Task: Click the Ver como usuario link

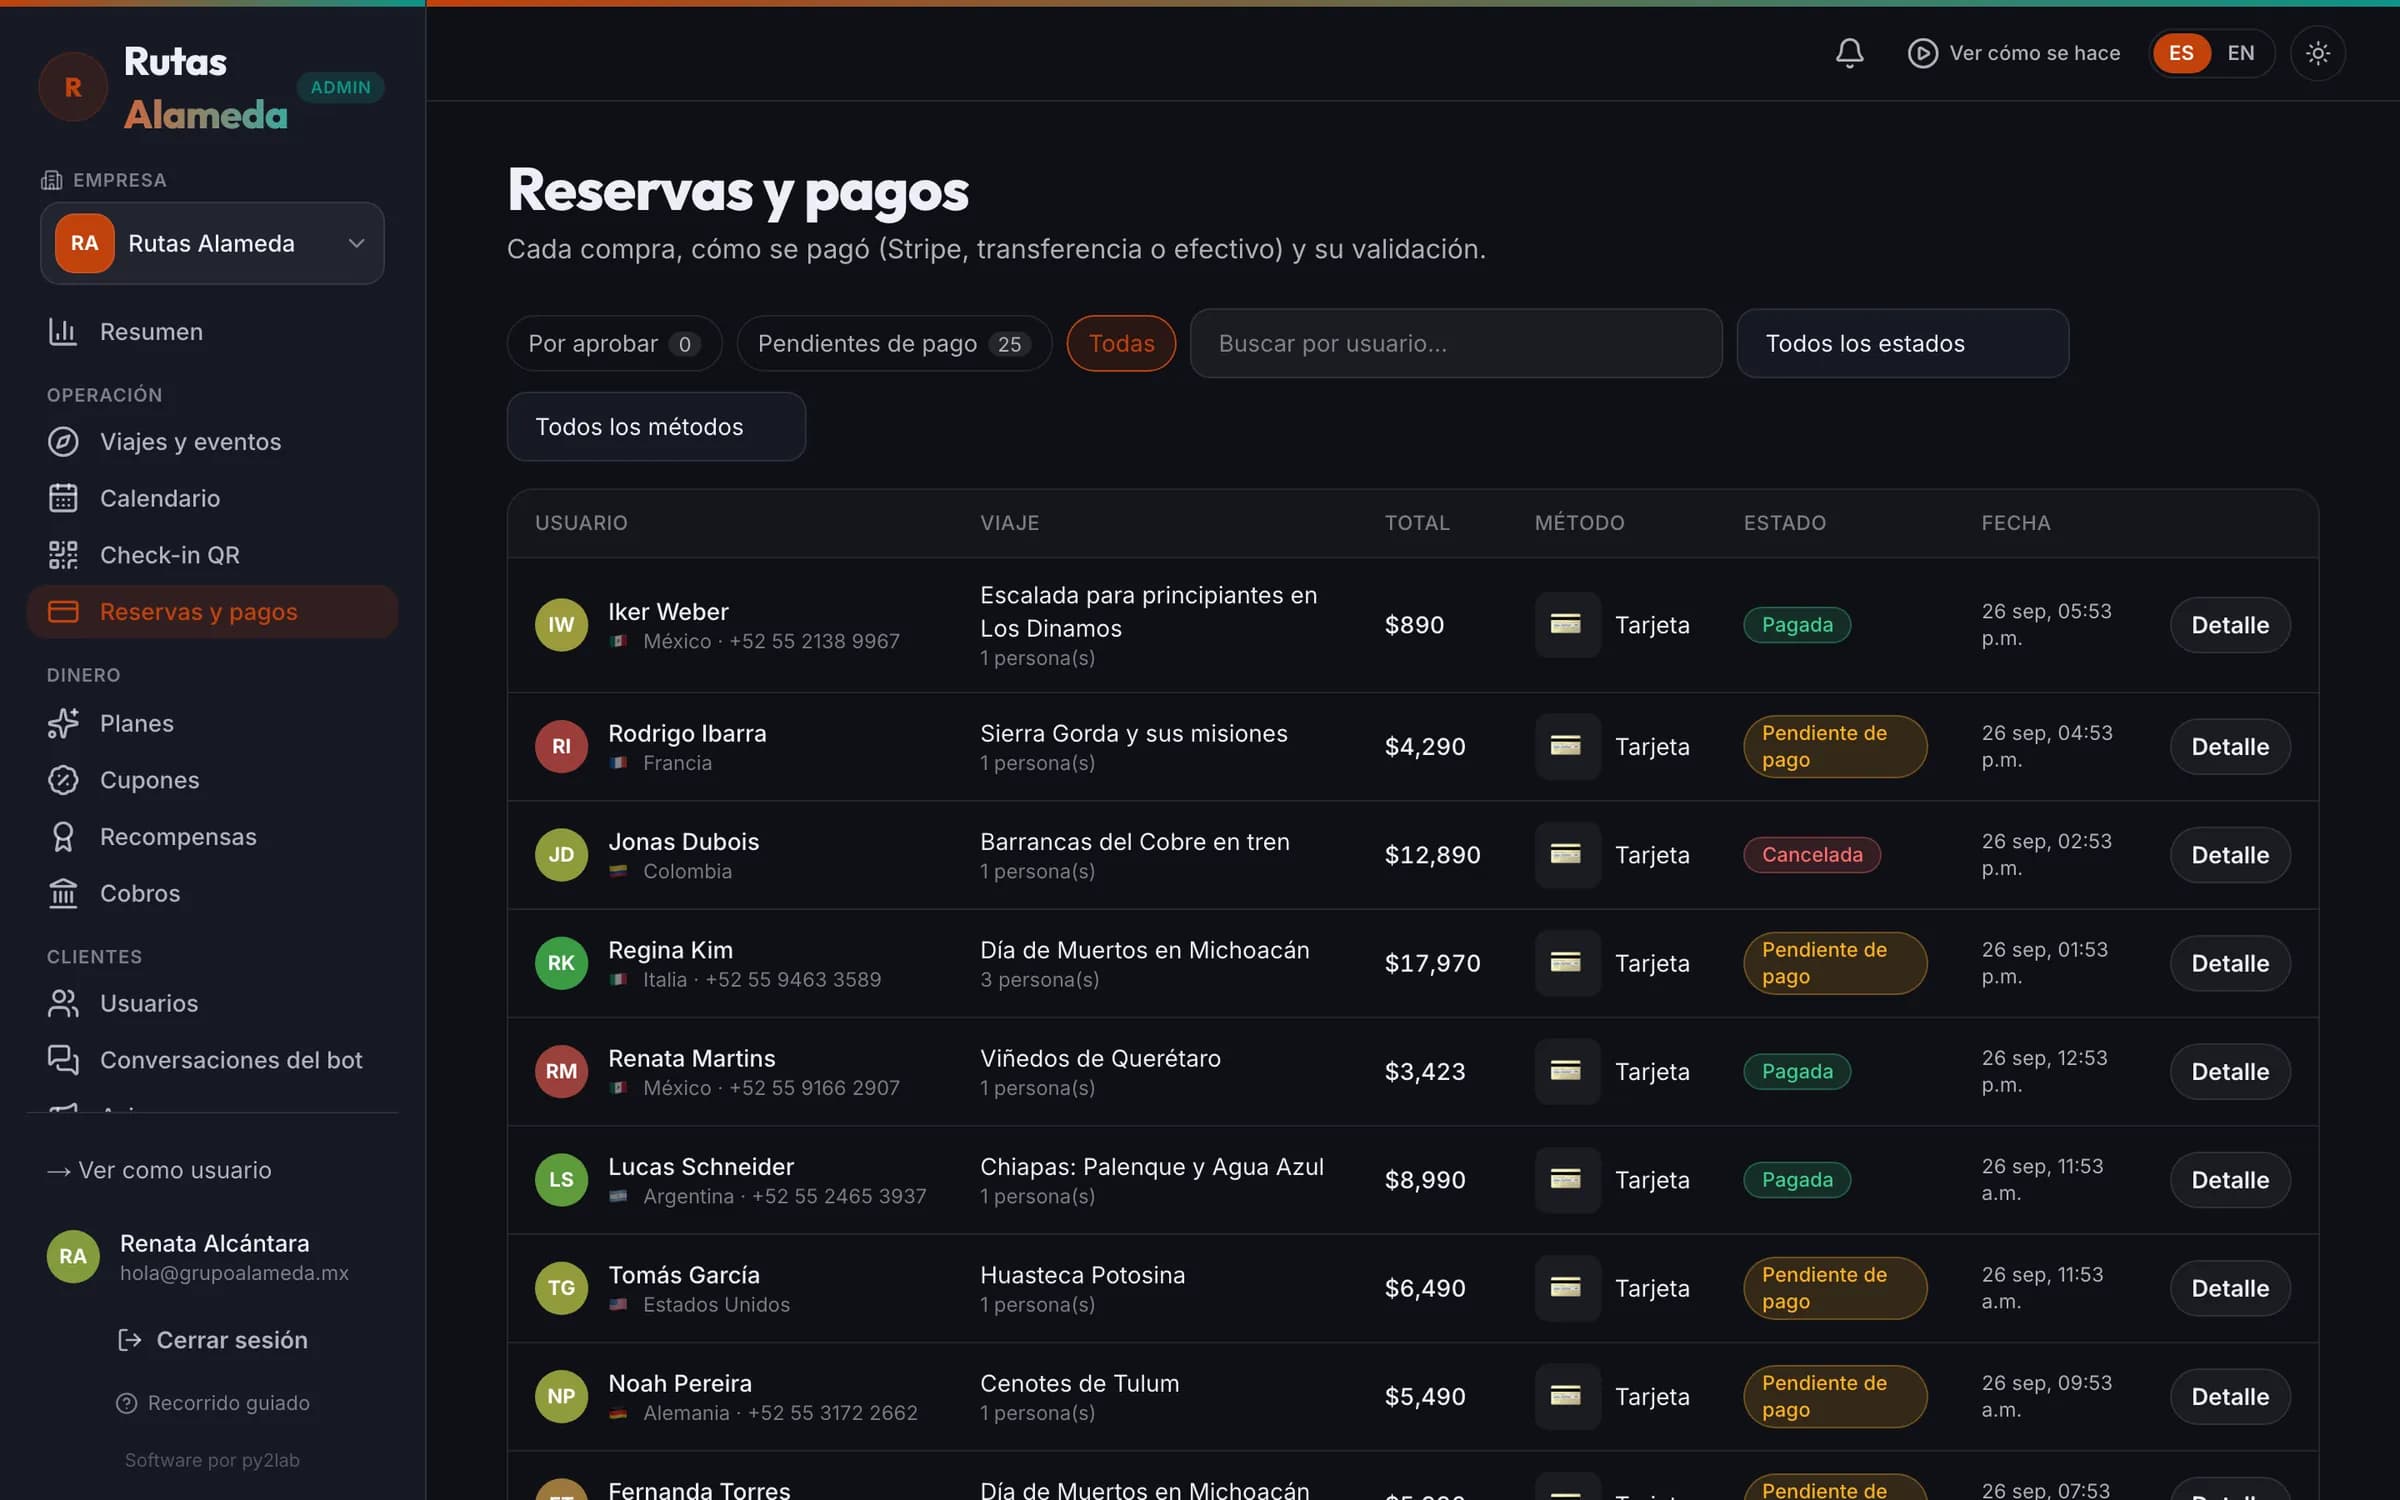Action: pos(159,1170)
